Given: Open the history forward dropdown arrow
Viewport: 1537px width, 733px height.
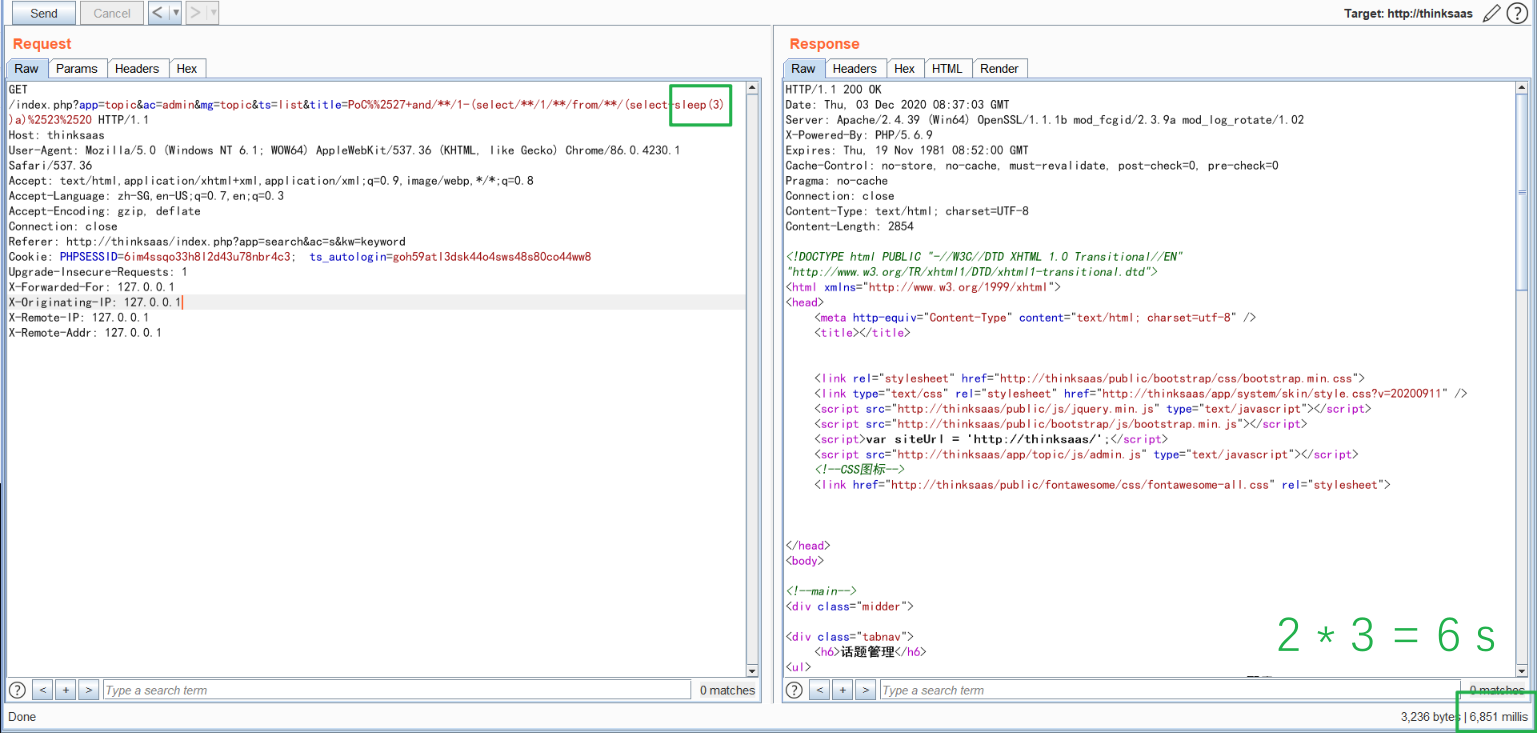Looking at the screenshot, I should tap(213, 13).
